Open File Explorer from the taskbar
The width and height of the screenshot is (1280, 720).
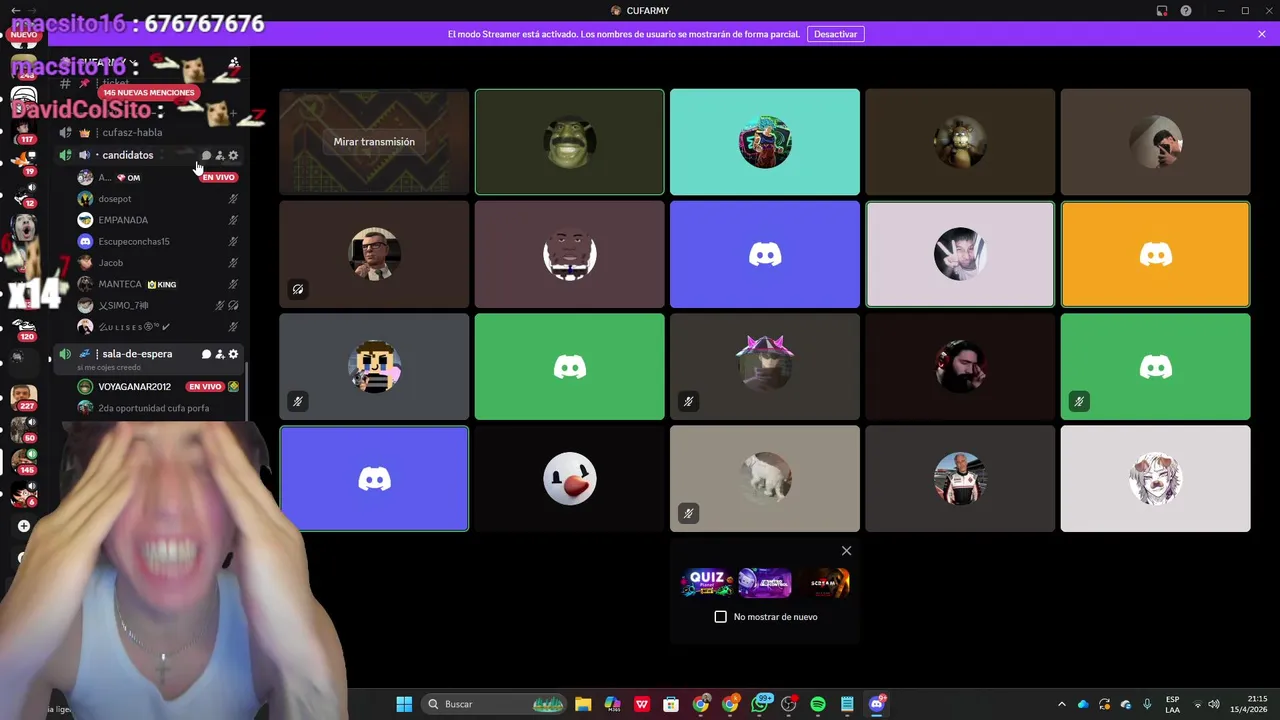click(583, 704)
